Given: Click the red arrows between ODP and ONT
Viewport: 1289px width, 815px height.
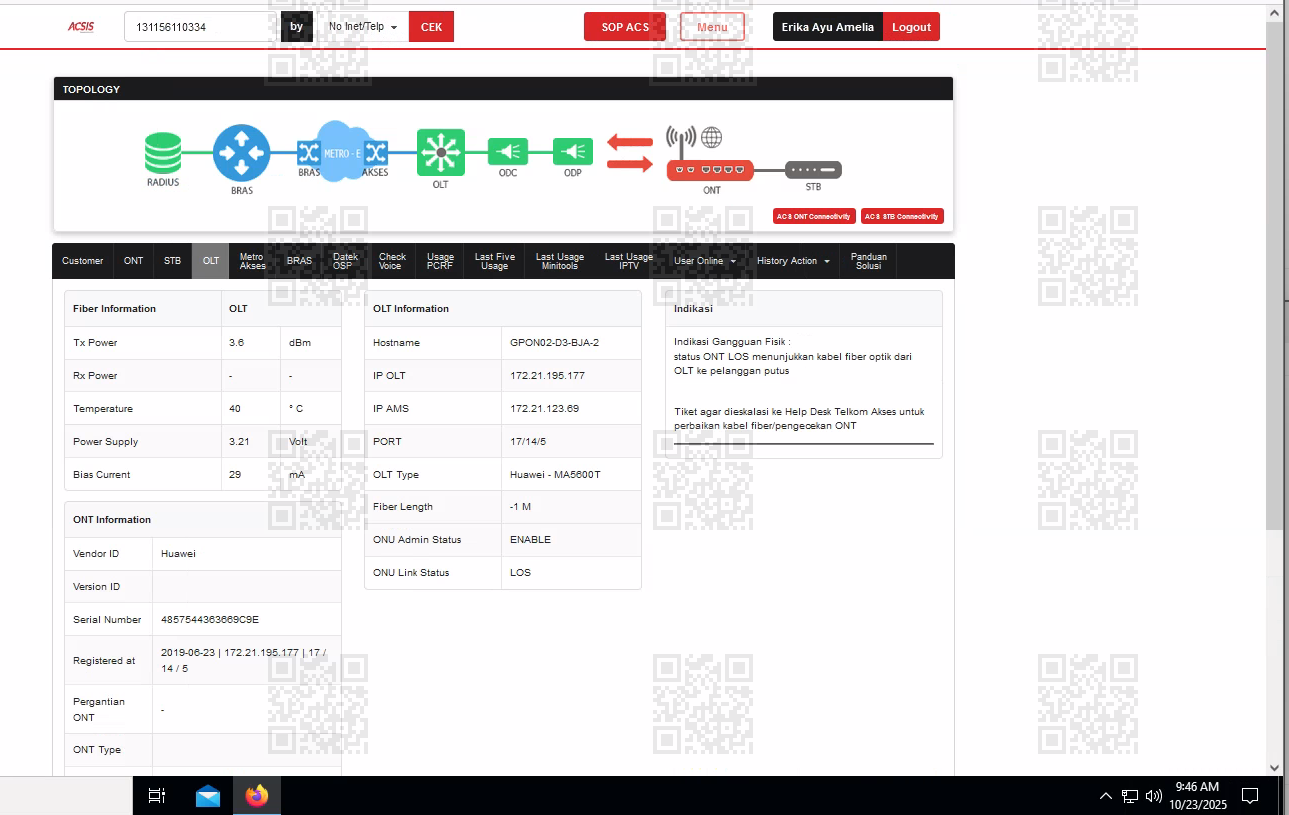Looking at the screenshot, I should 630,153.
